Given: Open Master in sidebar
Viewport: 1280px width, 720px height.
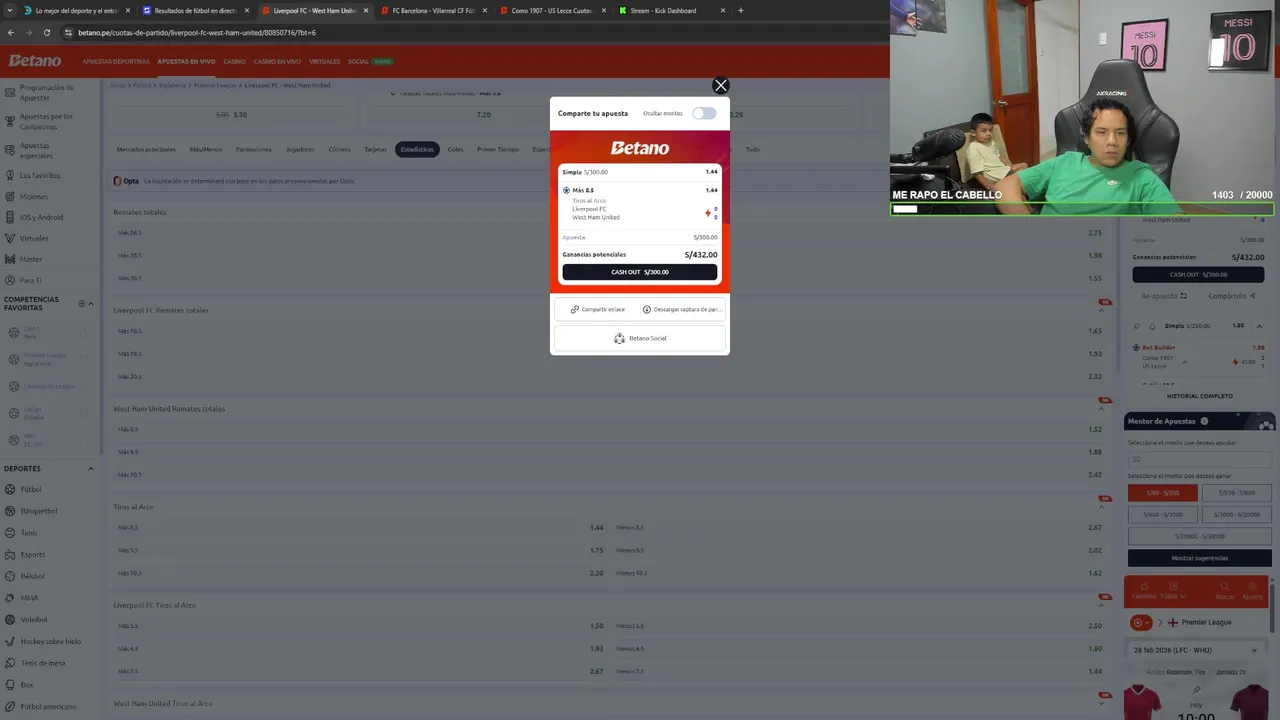Looking at the screenshot, I should (x=31, y=259).
